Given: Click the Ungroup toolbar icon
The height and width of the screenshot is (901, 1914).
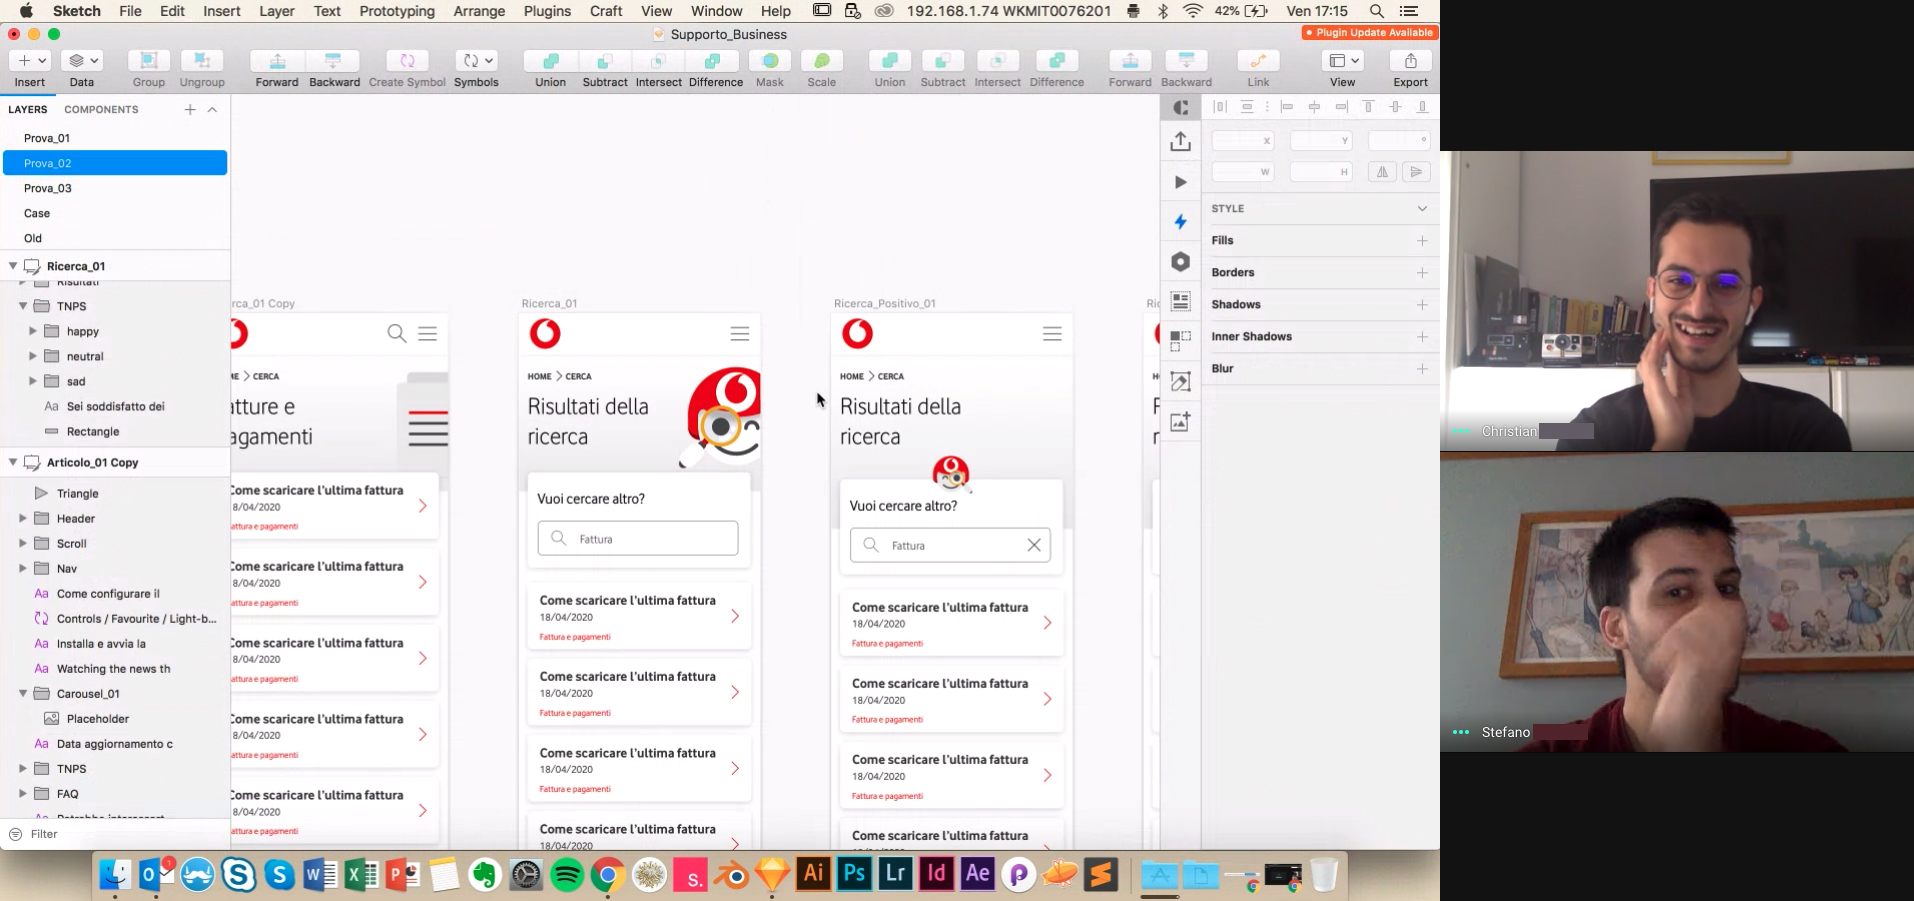Looking at the screenshot, I should [x=202, y=61].
